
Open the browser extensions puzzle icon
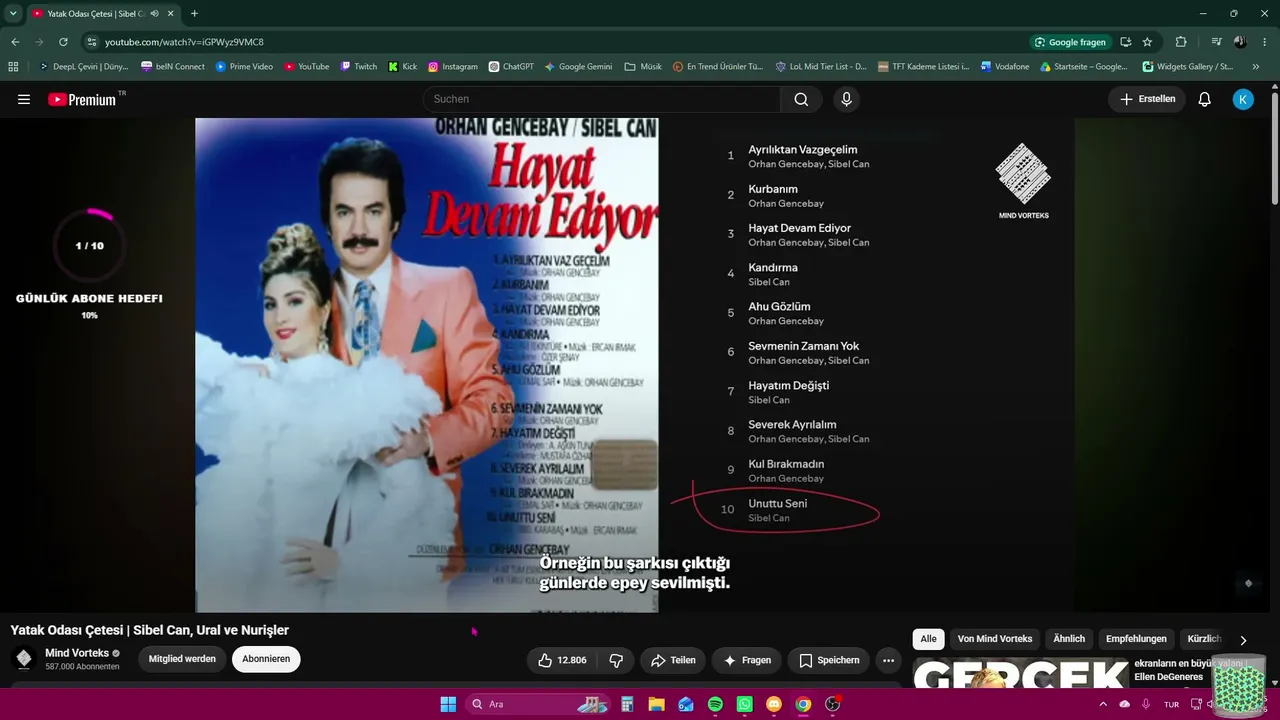coord(1181,42)
